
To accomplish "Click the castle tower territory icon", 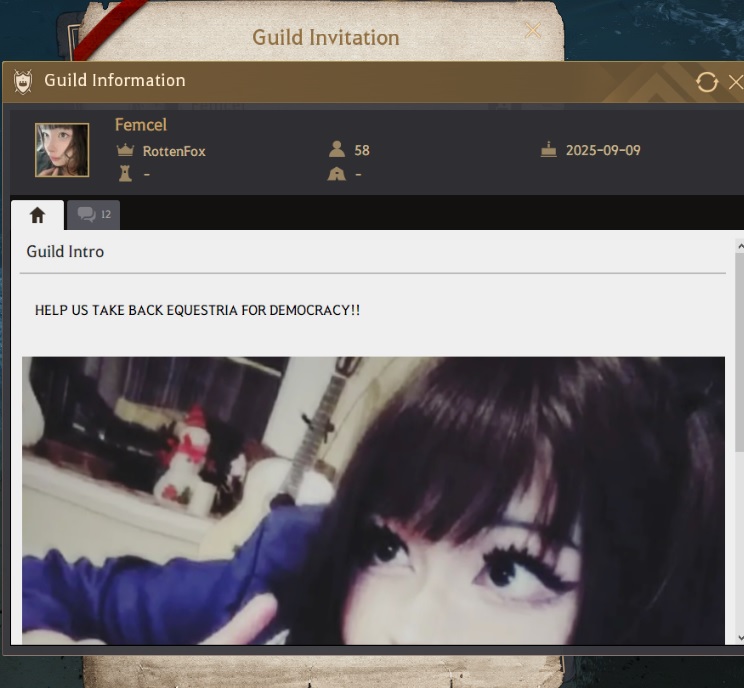I will (x=125, y=174).
